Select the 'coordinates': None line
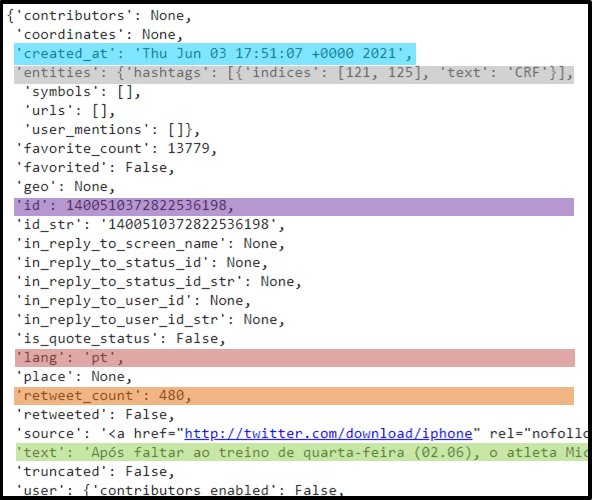This screenshot has width=592, height=500. 99,34
